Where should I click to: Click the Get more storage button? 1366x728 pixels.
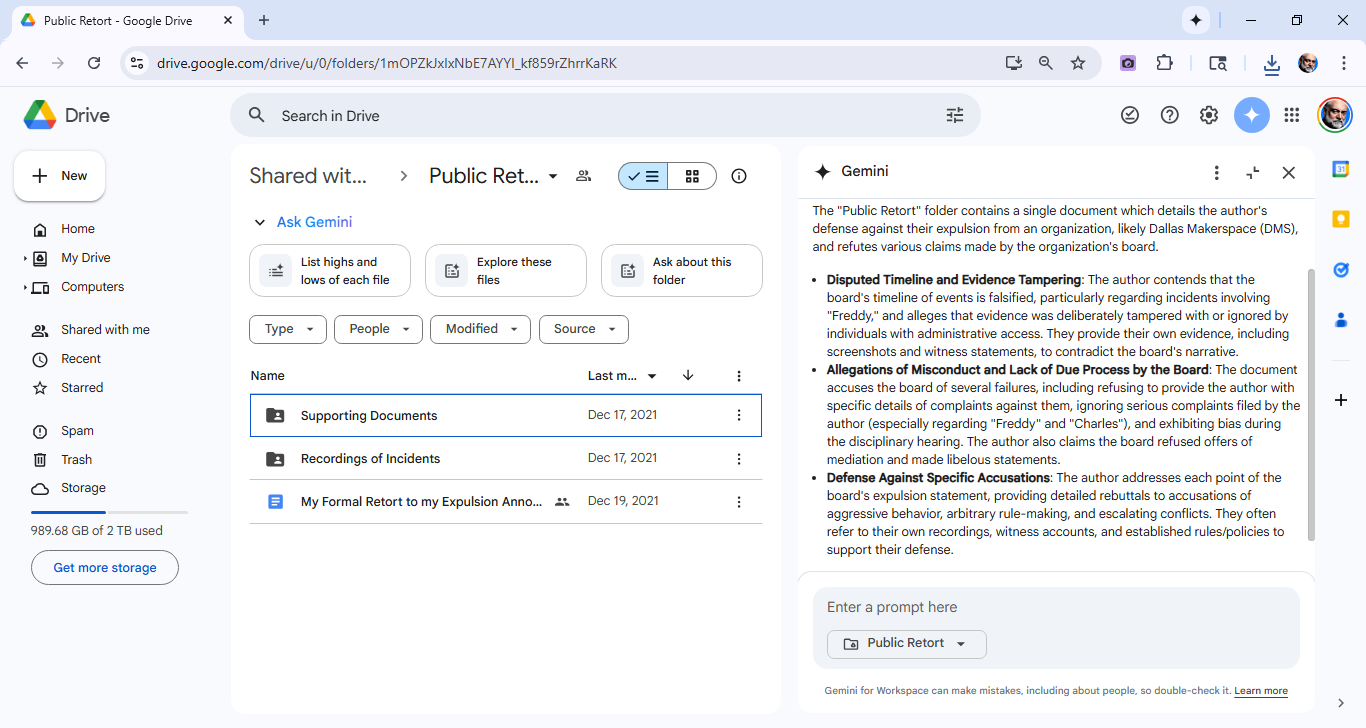click(x=105, y=568)
